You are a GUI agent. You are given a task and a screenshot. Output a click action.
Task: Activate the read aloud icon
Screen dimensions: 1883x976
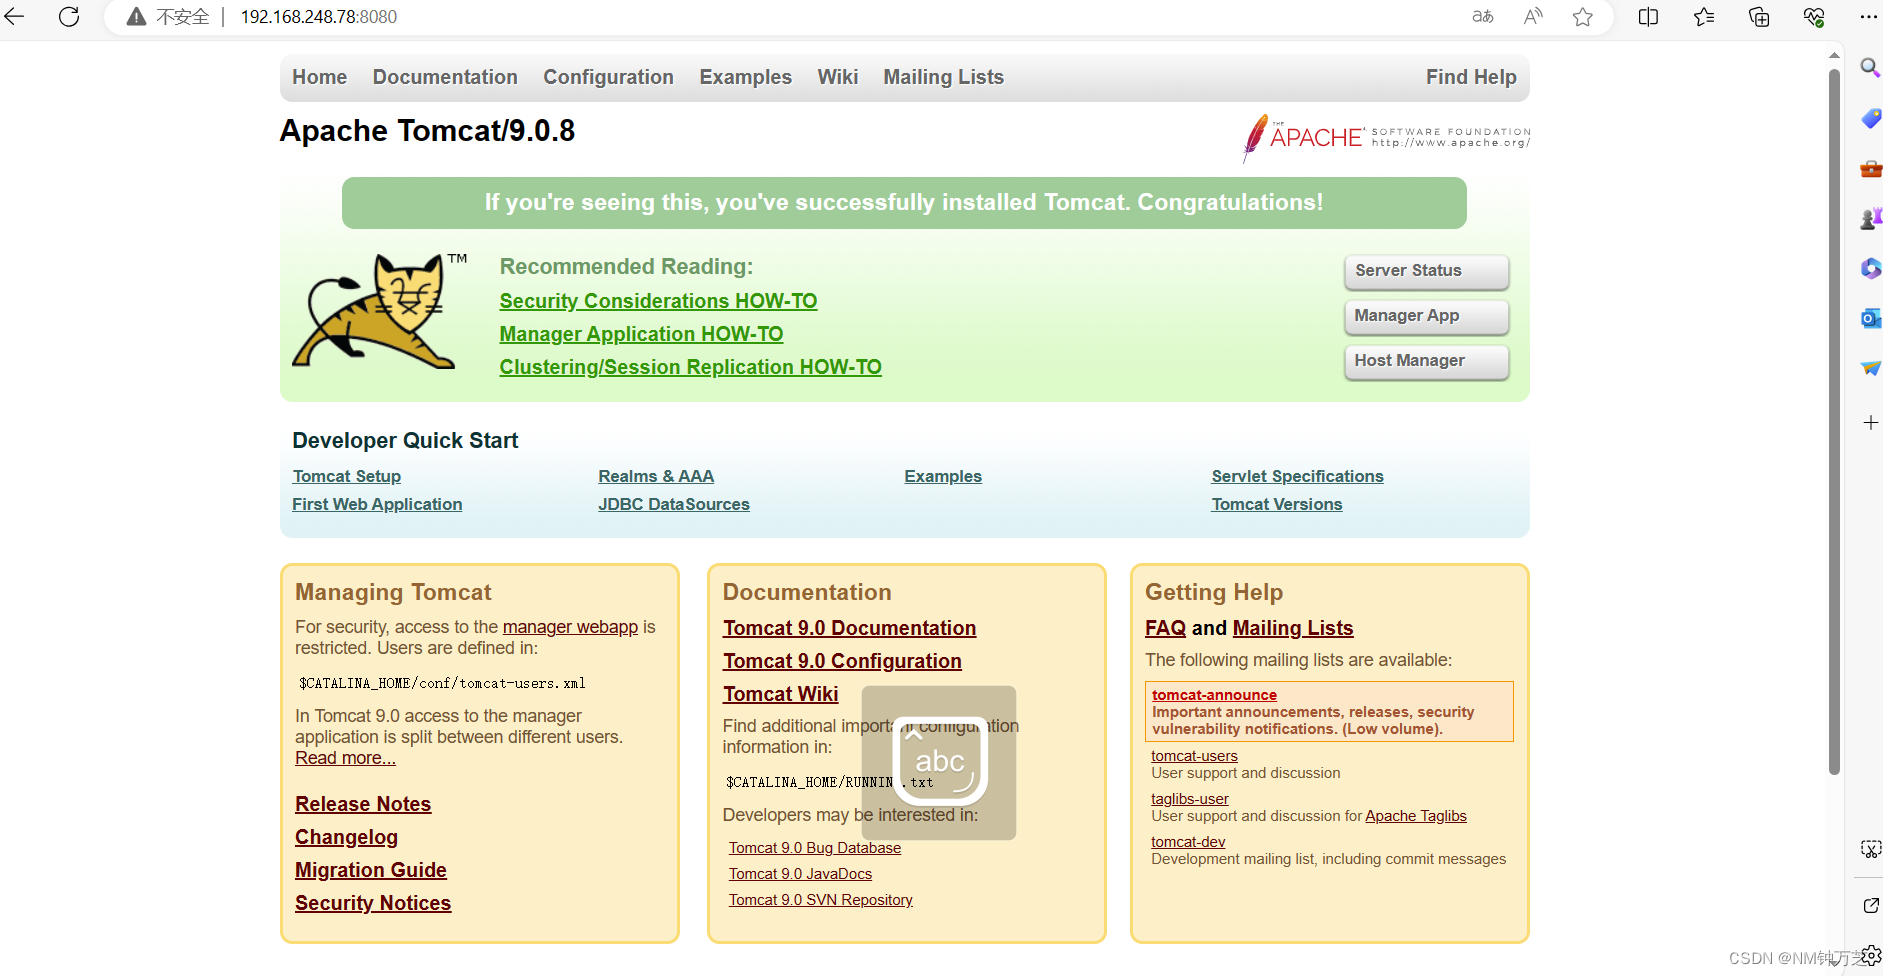(x=1533, y=17)
